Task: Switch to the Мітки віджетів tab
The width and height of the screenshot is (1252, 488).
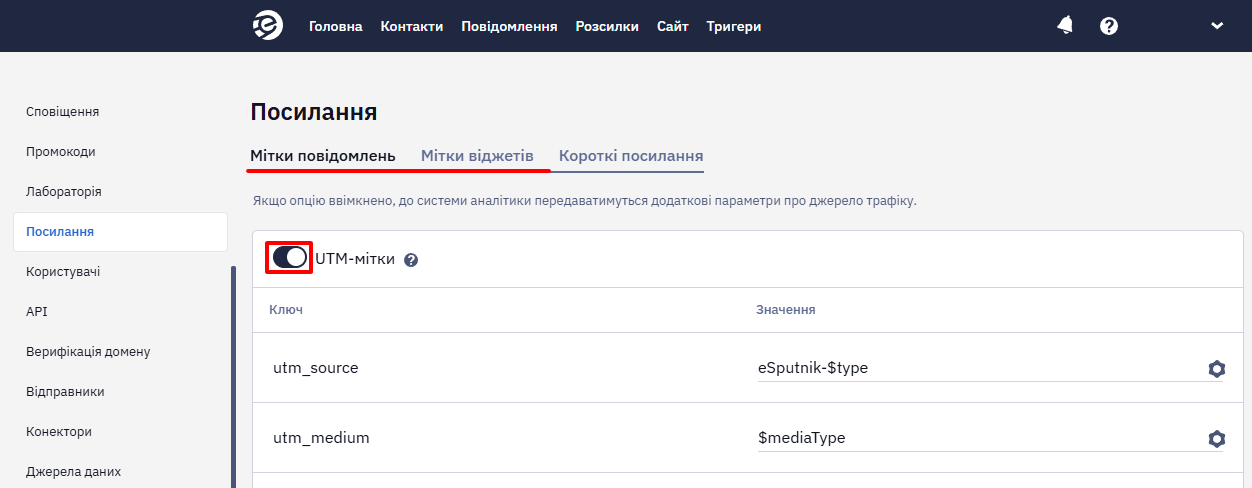Action: [477, 156]
